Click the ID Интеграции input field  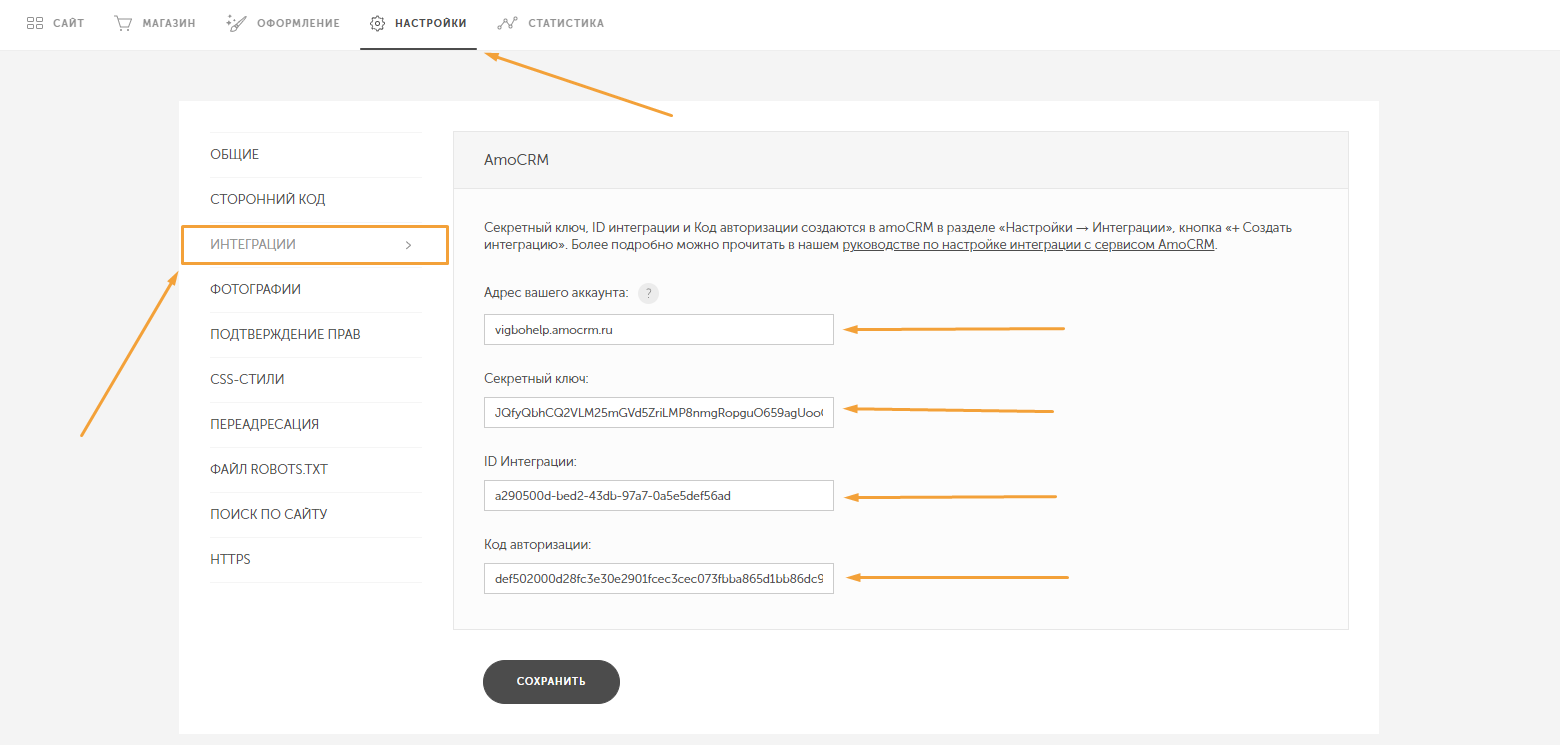tap(659, 496)
